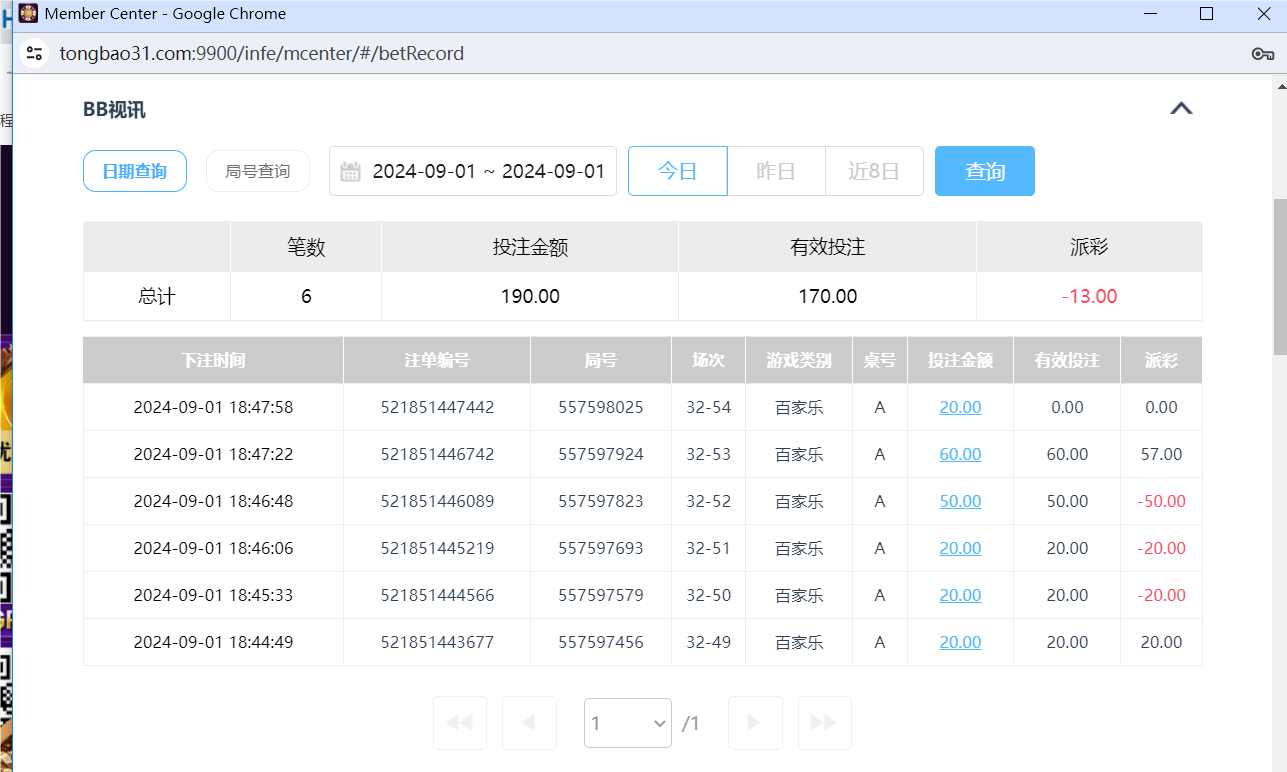The image size is (1287, 772).
Task: Switch to 局号查询 query mode
Action: point(257,171)
